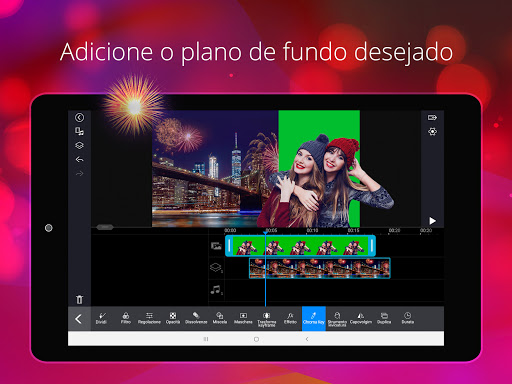Select the Maschera mask tool
Viewport: 512px width, 384px height.
pos(243,318)
